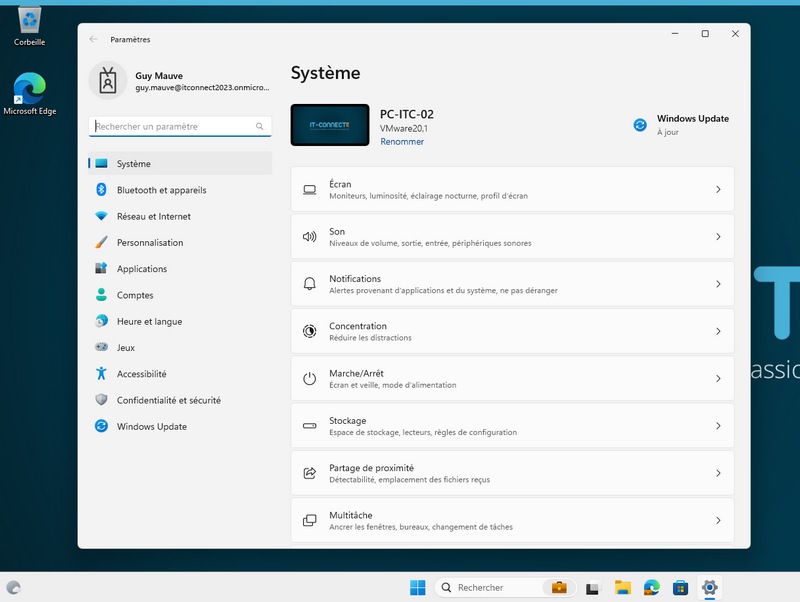Click the Bluetooth et appareils sidebar icon

pos(101,190)
